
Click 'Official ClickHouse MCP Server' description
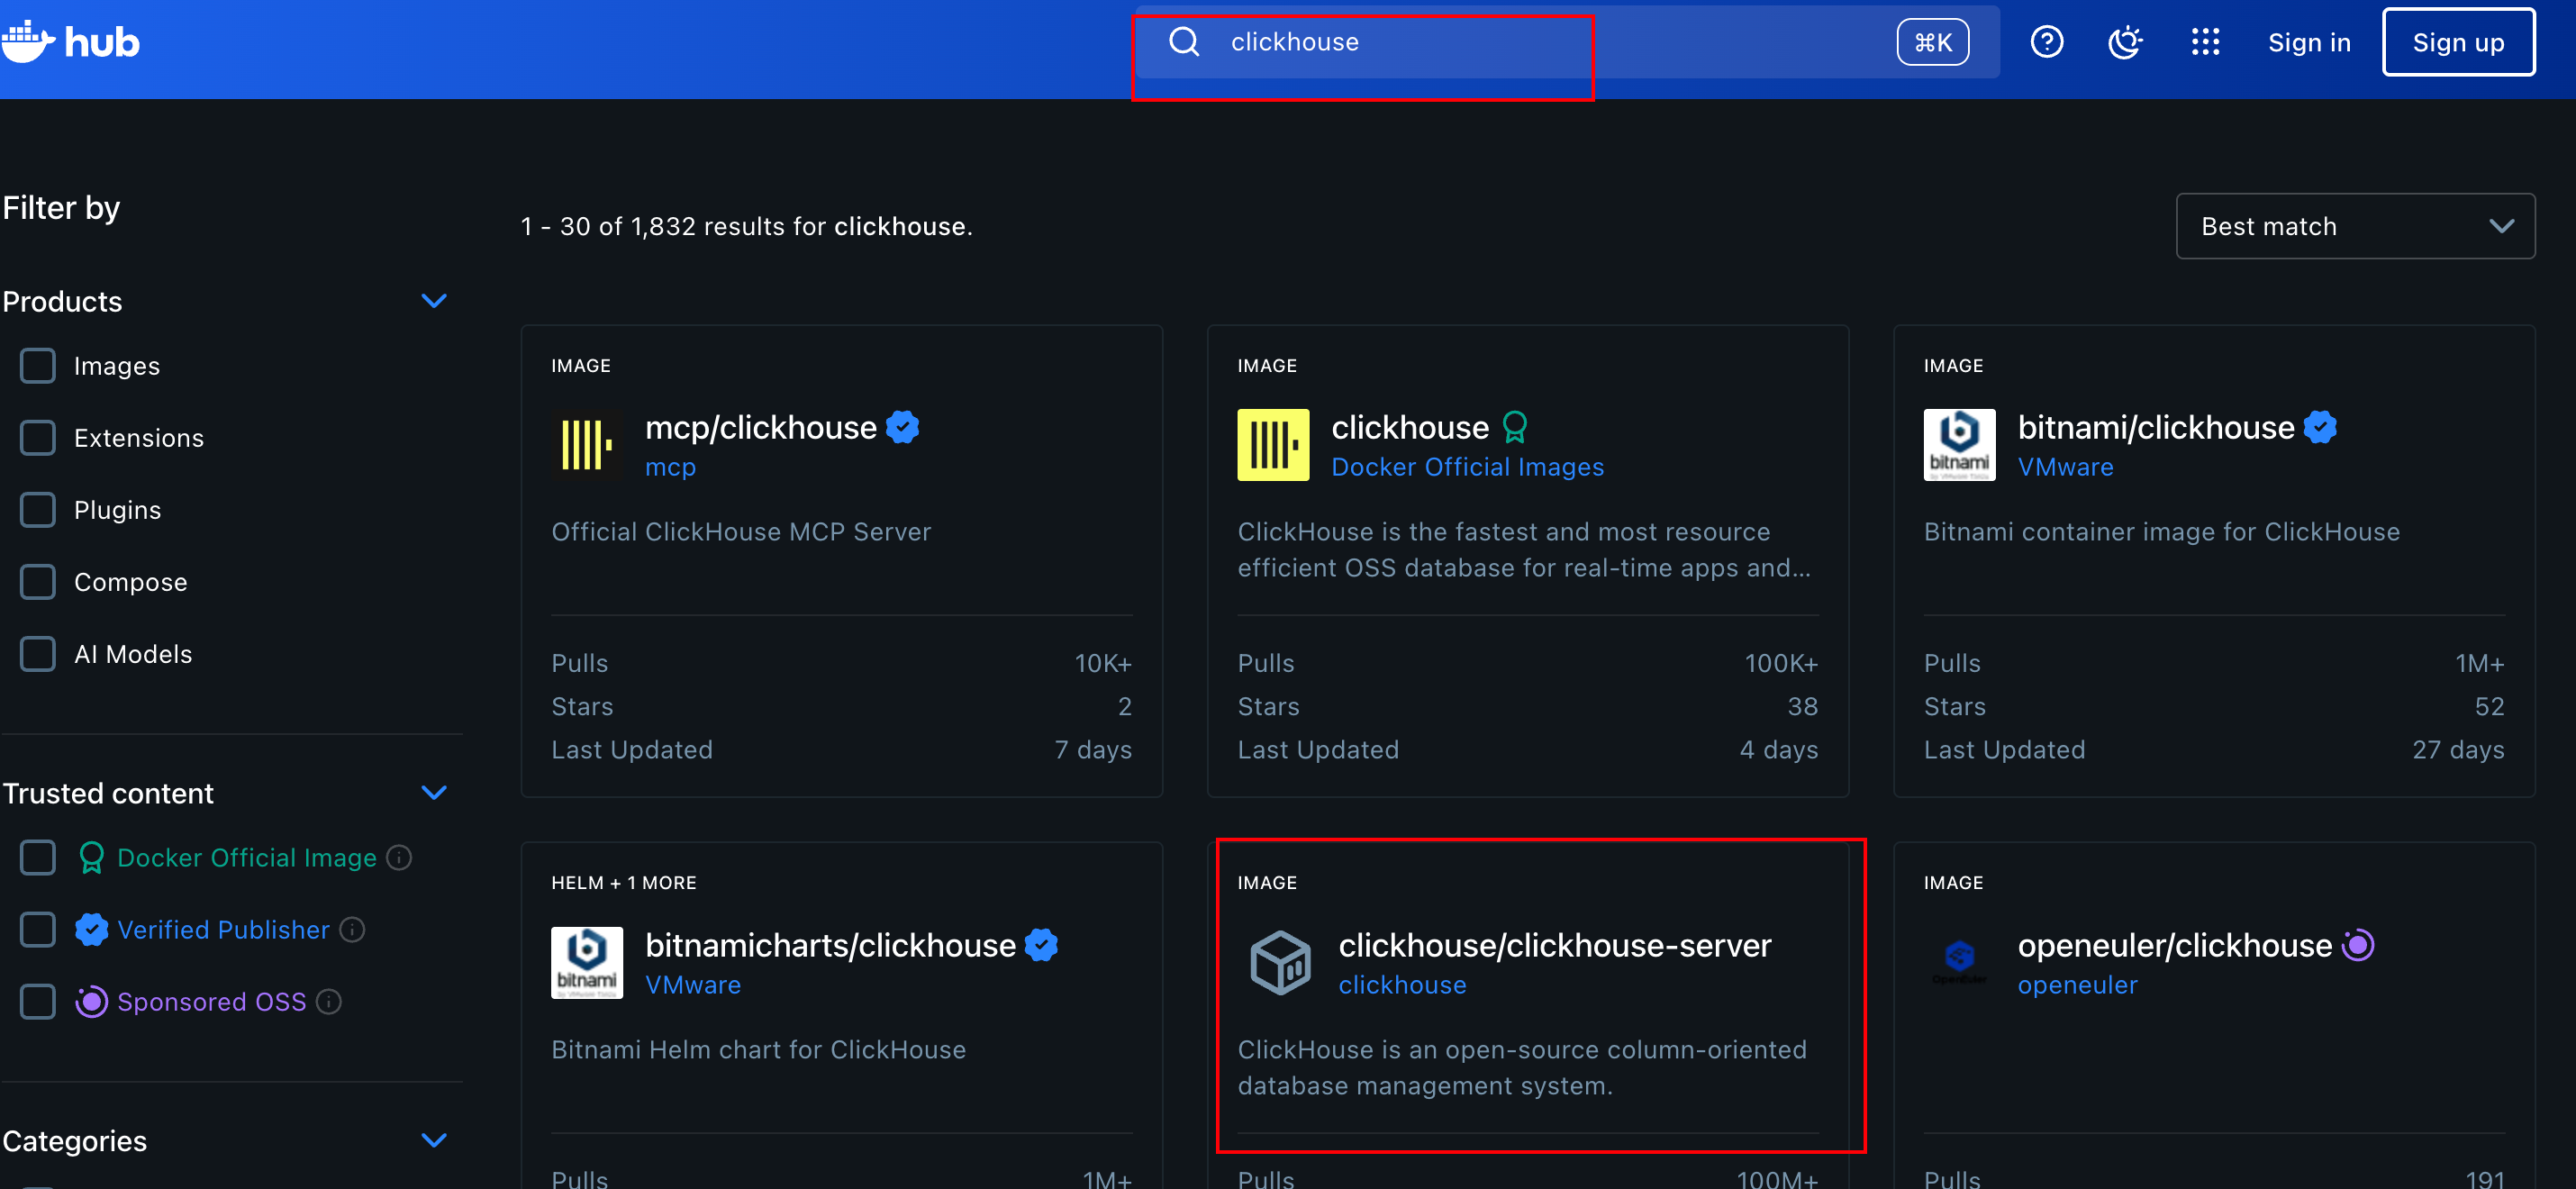coord(741,531)
